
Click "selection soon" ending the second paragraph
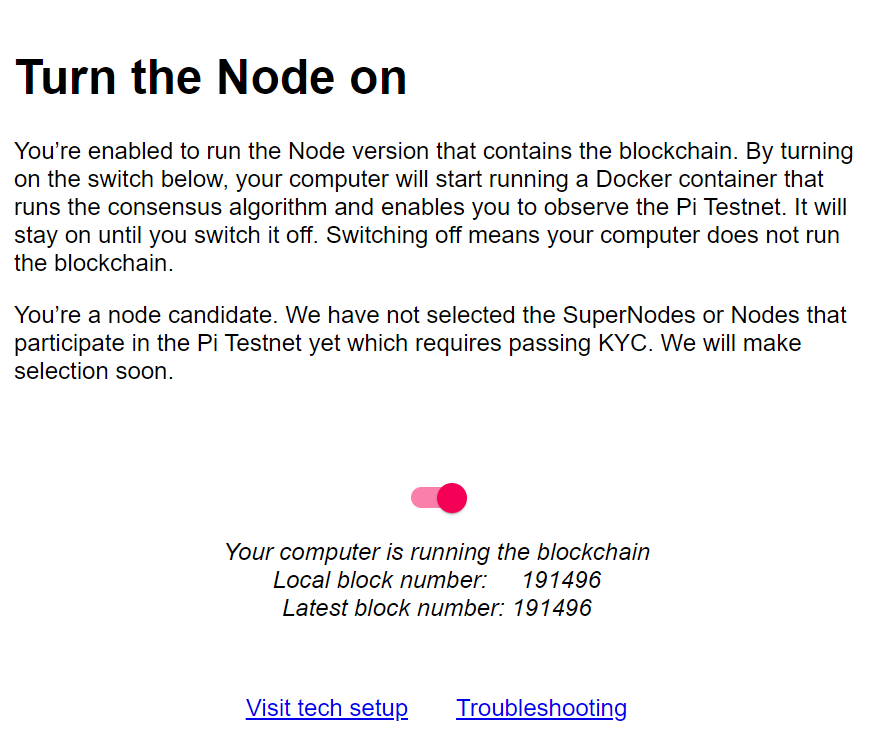(93, 371)
